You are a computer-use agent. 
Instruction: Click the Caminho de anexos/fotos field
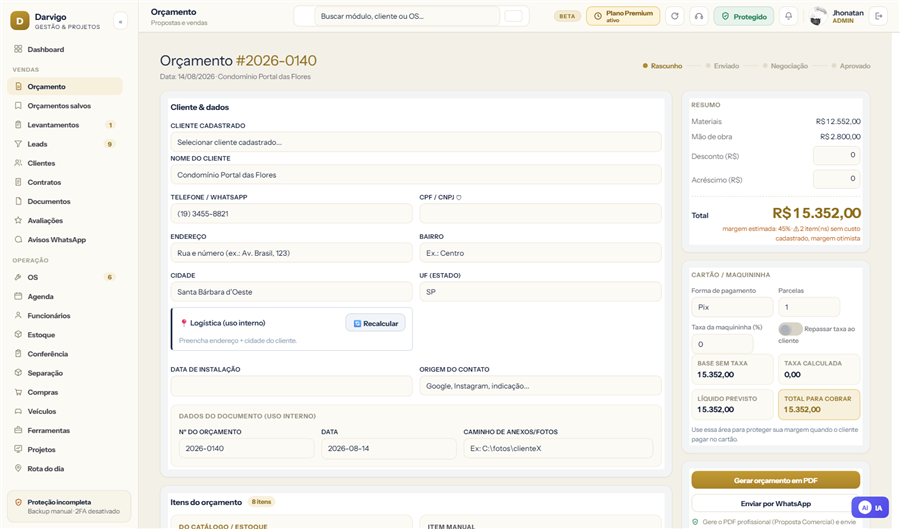click(x=558, y=448)
